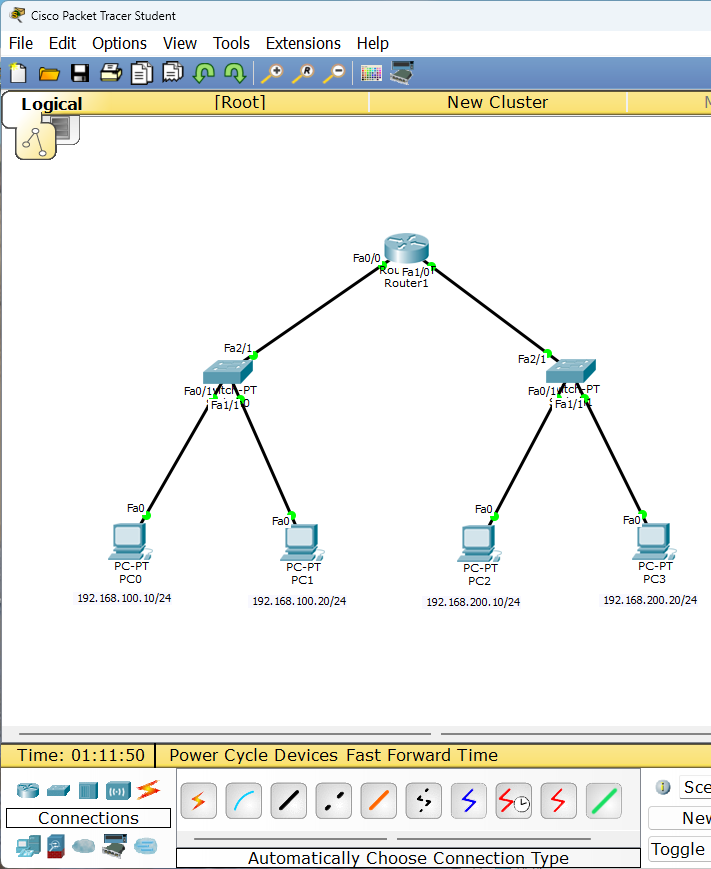Viewport: 711px width, 869px height.
Task: Open the Help menu
Action: click(x=372, y=43)
